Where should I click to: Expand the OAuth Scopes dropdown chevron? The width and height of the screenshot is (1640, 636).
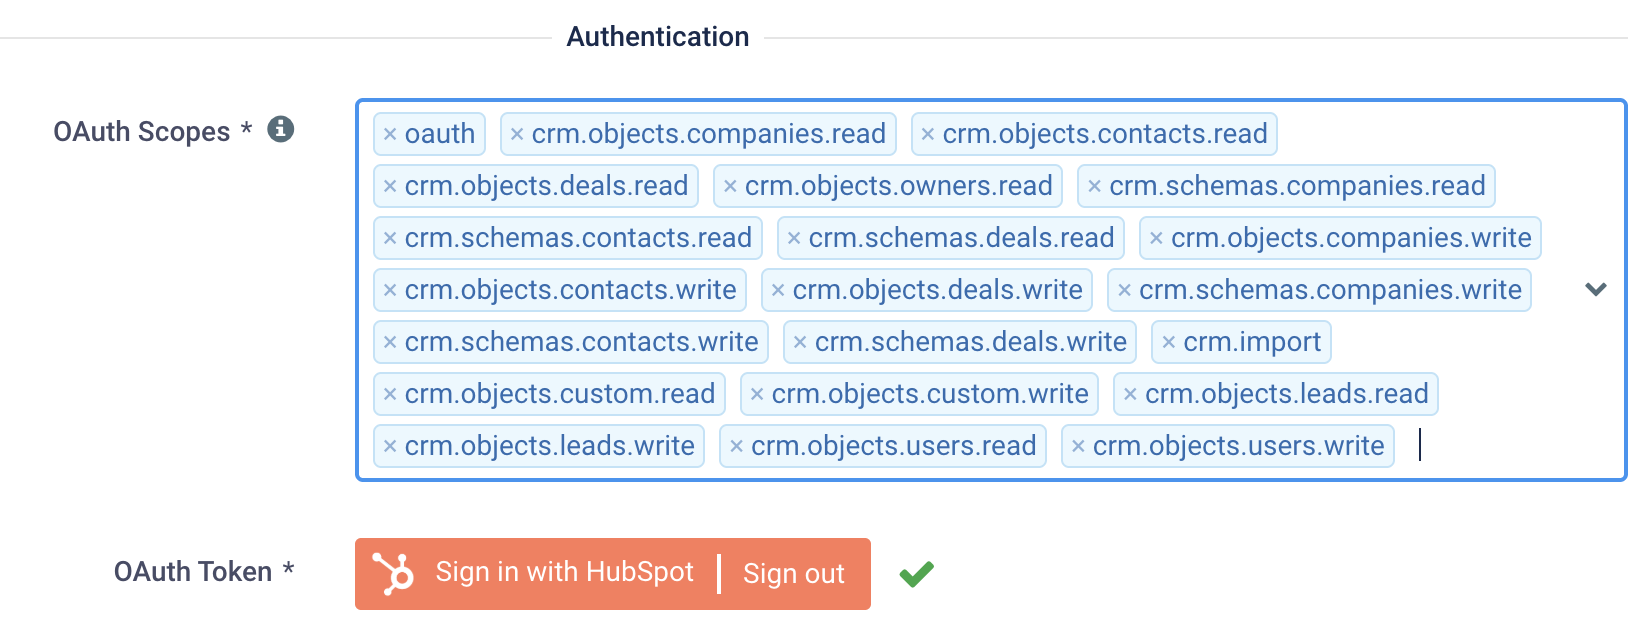(1596, 289)
